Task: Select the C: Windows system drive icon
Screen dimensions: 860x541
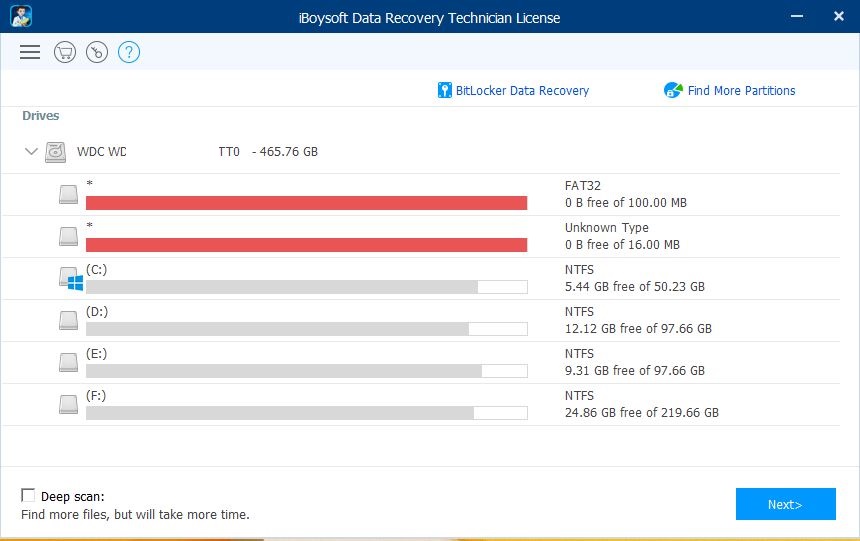Action: 71,279
